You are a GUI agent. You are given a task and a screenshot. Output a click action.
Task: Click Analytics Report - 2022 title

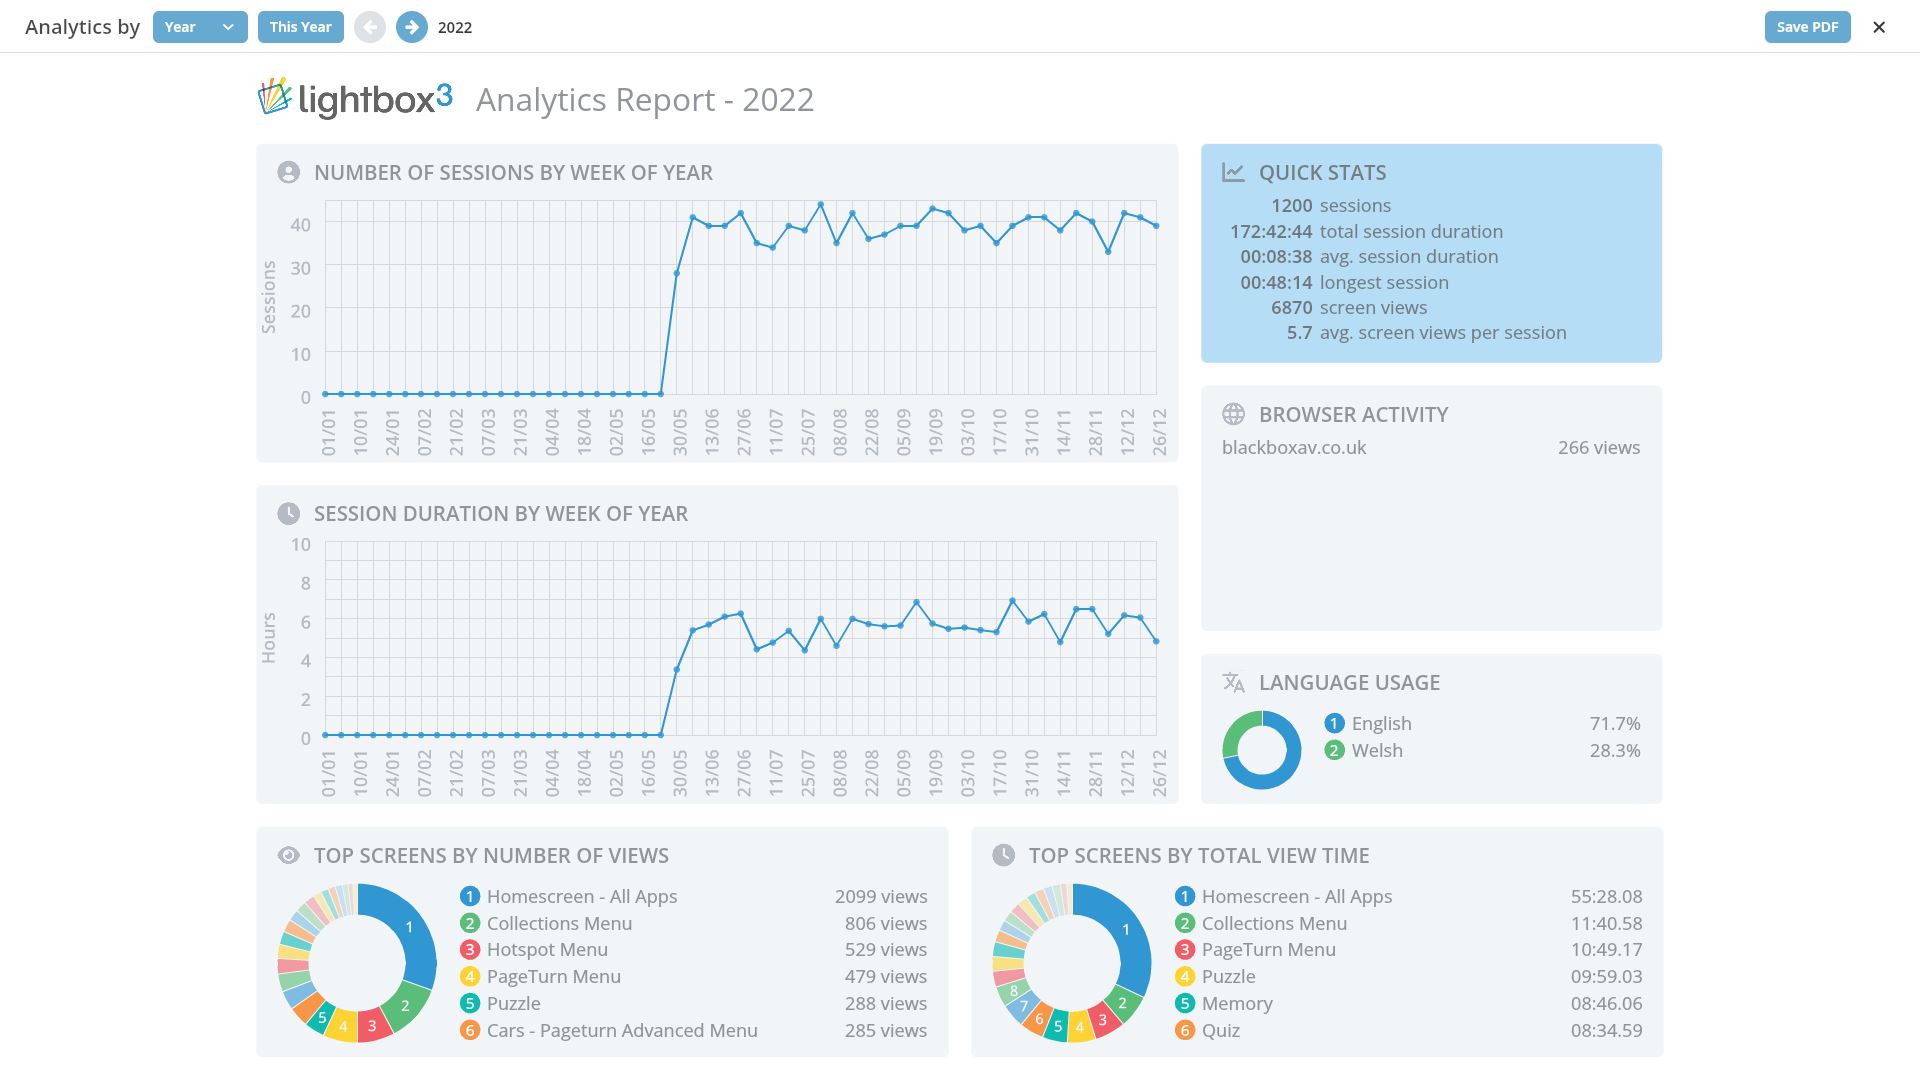coord(645,100)
